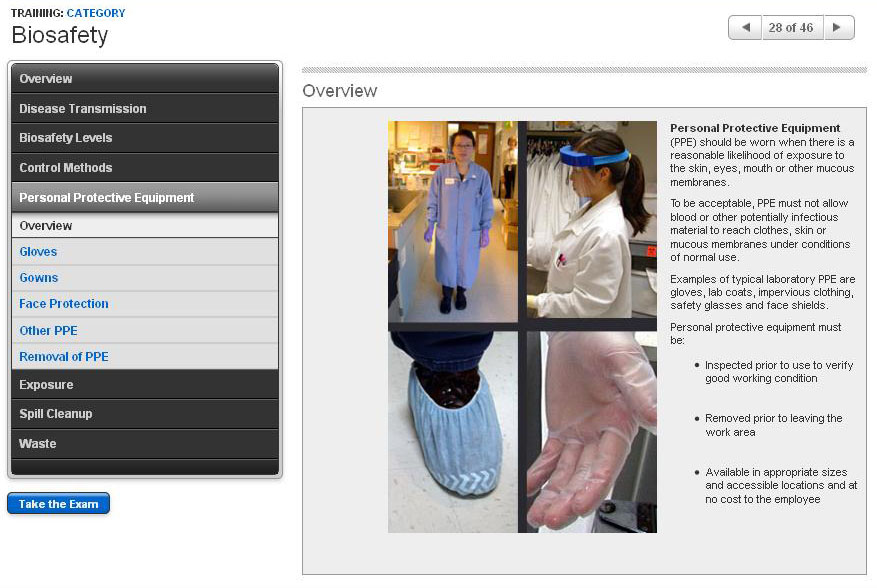Expand the Exposure section
This screenshot has width=877, height=588.
(145, 385)
